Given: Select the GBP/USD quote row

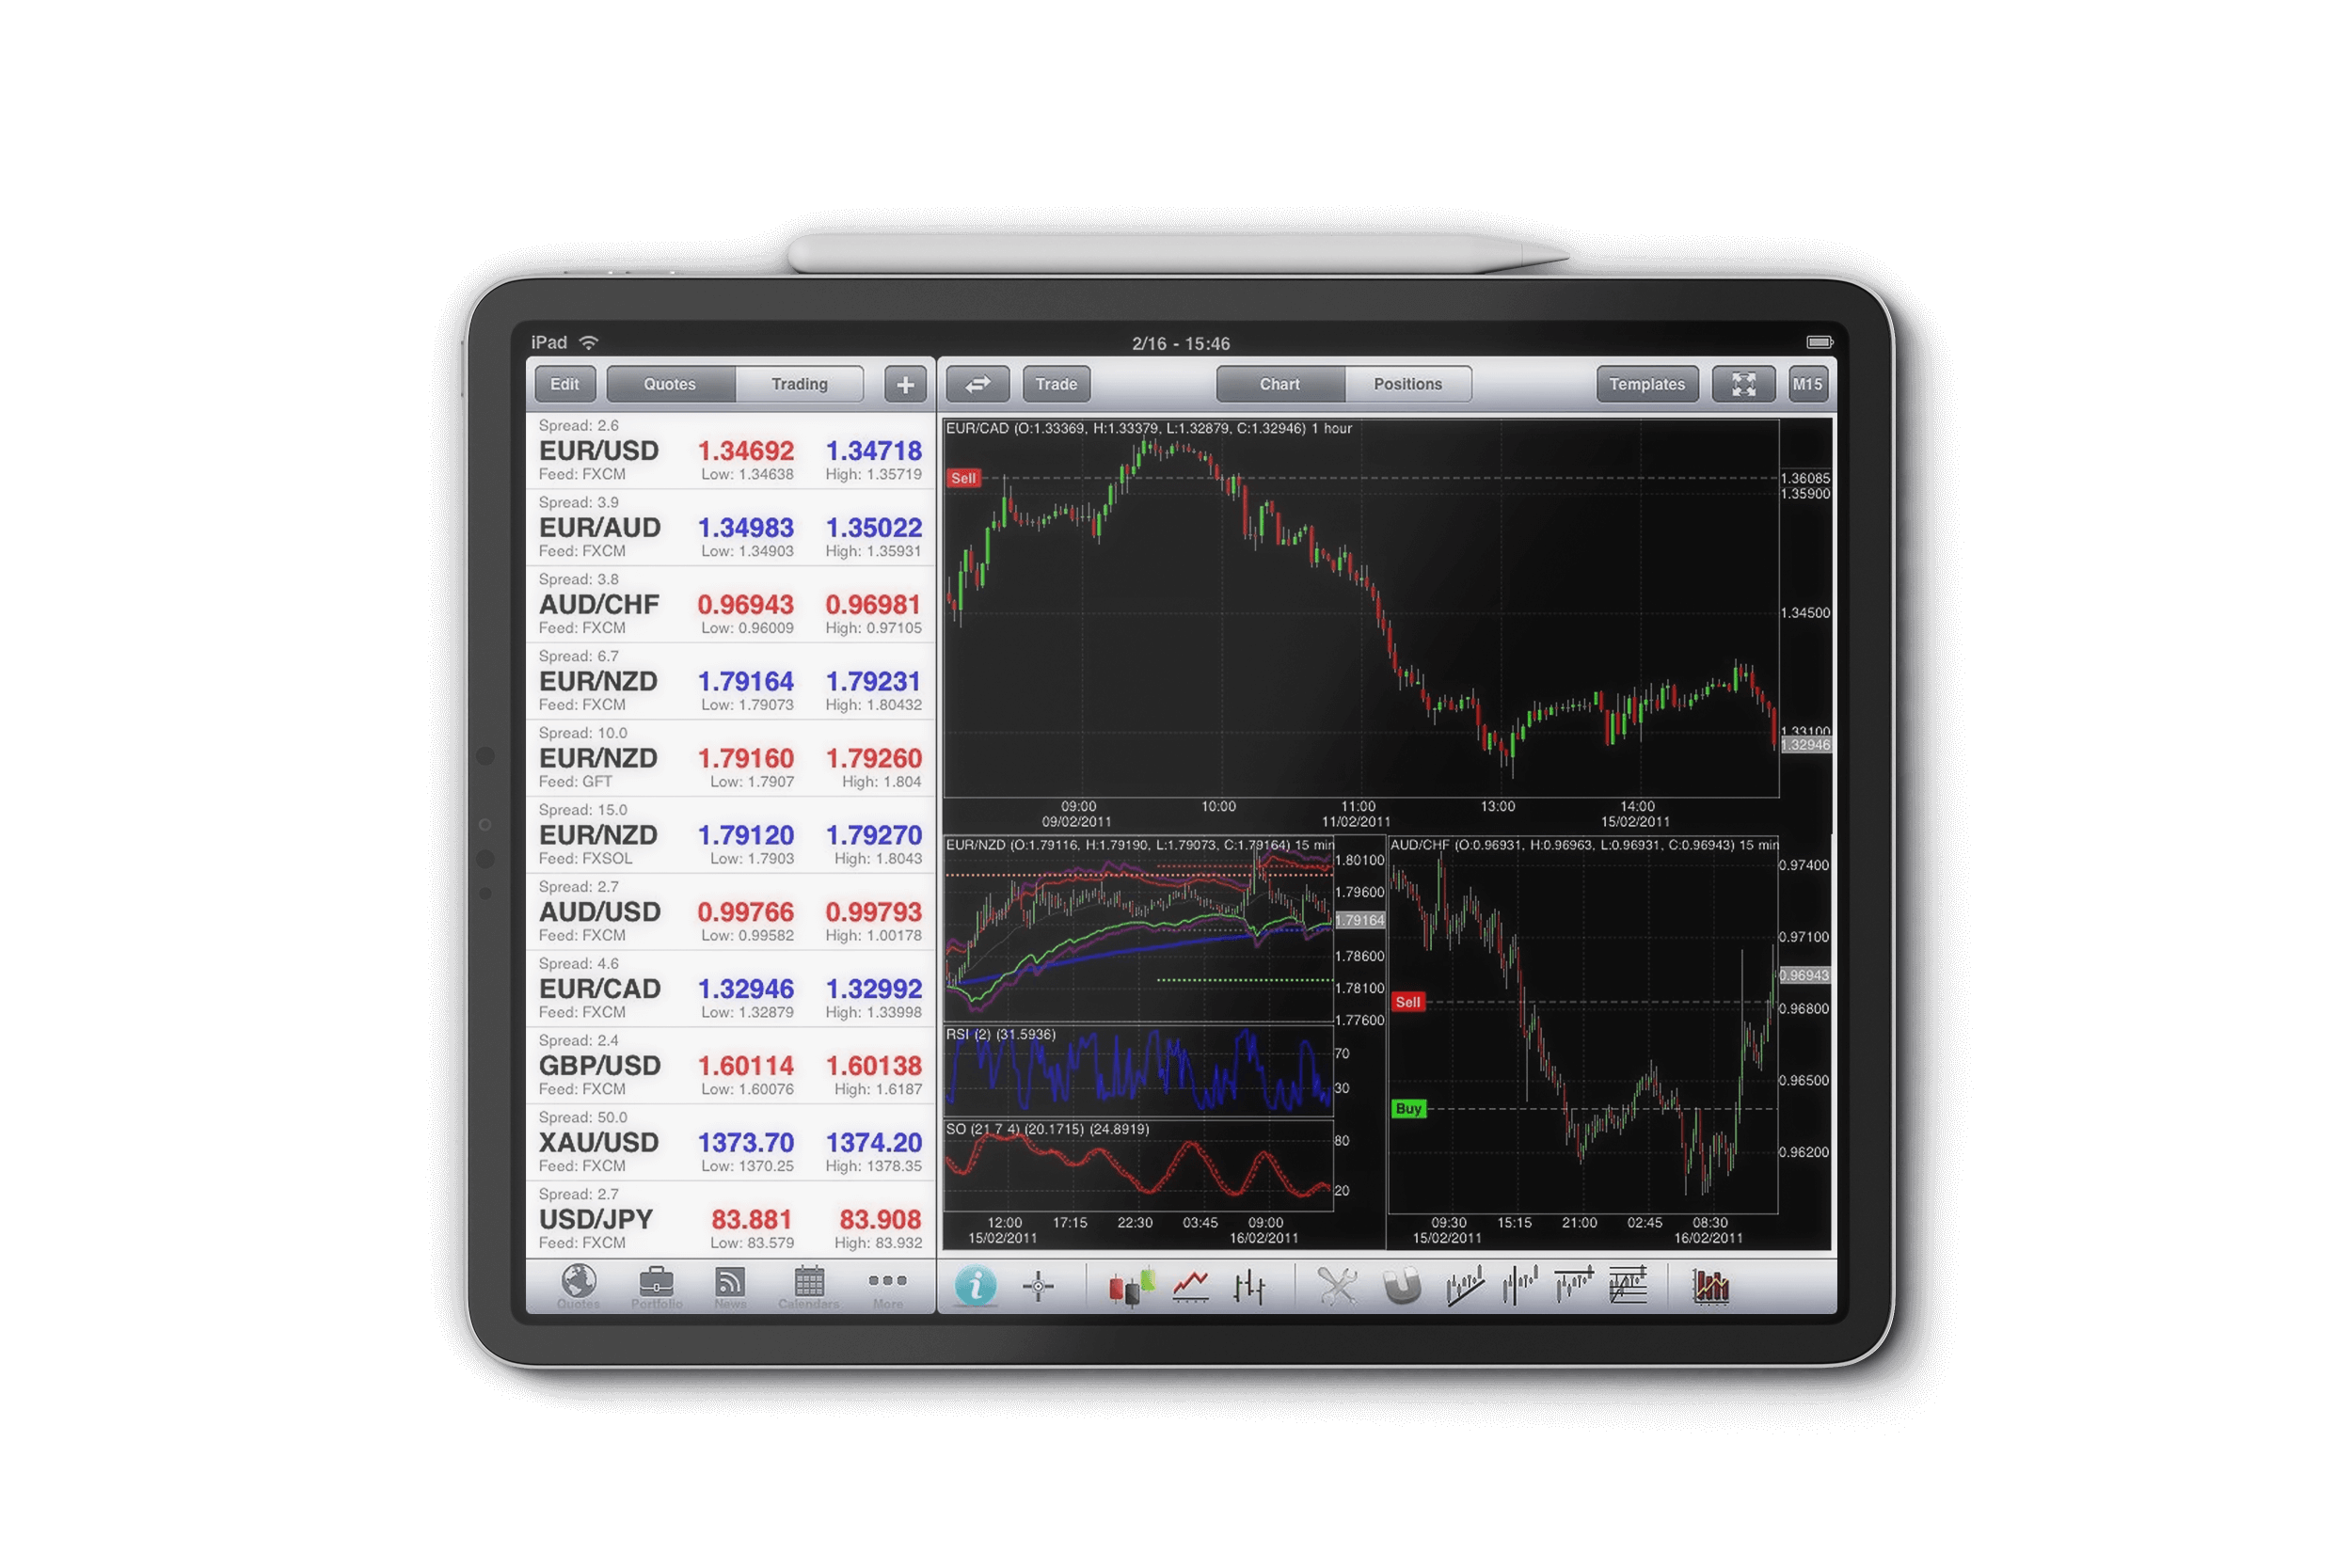Looking at the screenshot, I should (730, 1066).
